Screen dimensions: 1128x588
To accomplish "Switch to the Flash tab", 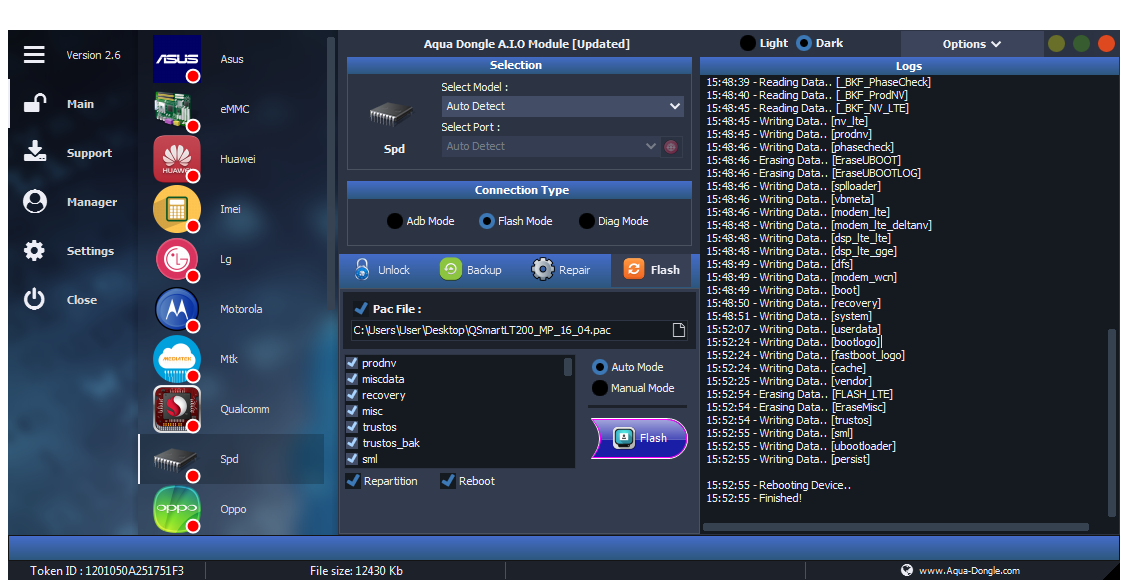I will [652, 270].
